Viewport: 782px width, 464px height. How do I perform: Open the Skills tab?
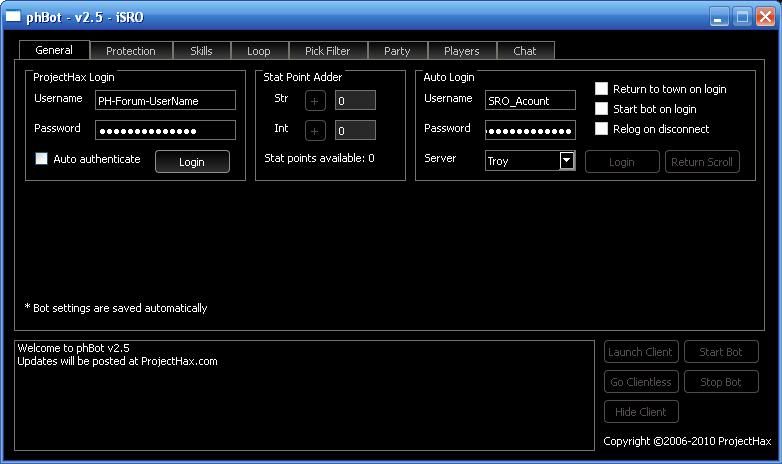[x=201, y=51]
